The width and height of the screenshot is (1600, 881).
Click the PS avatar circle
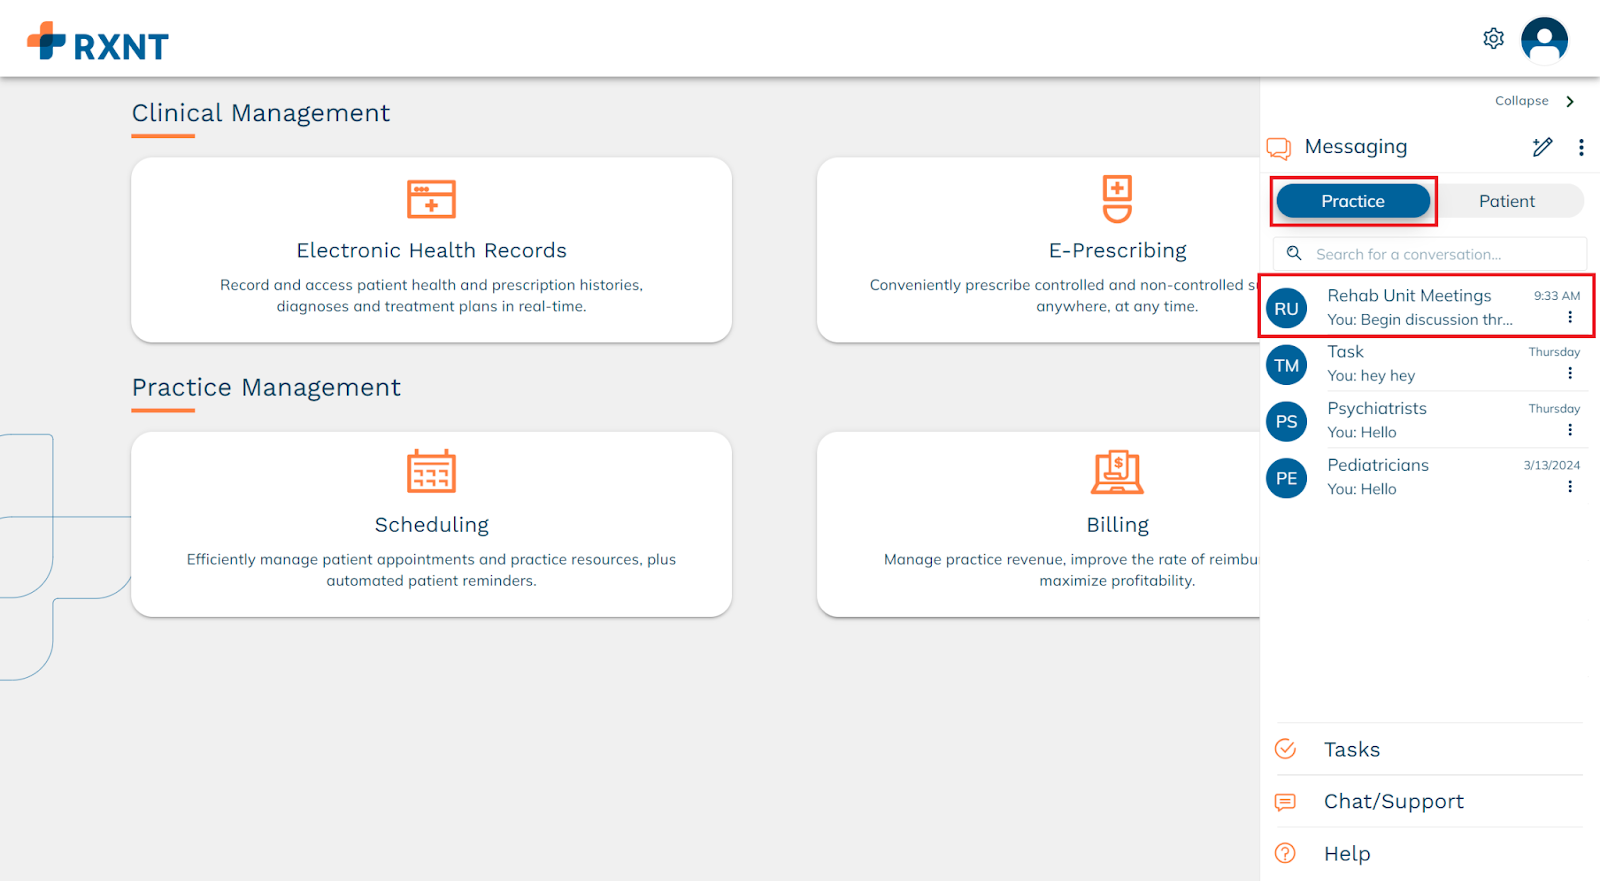tap(1287, 422)
